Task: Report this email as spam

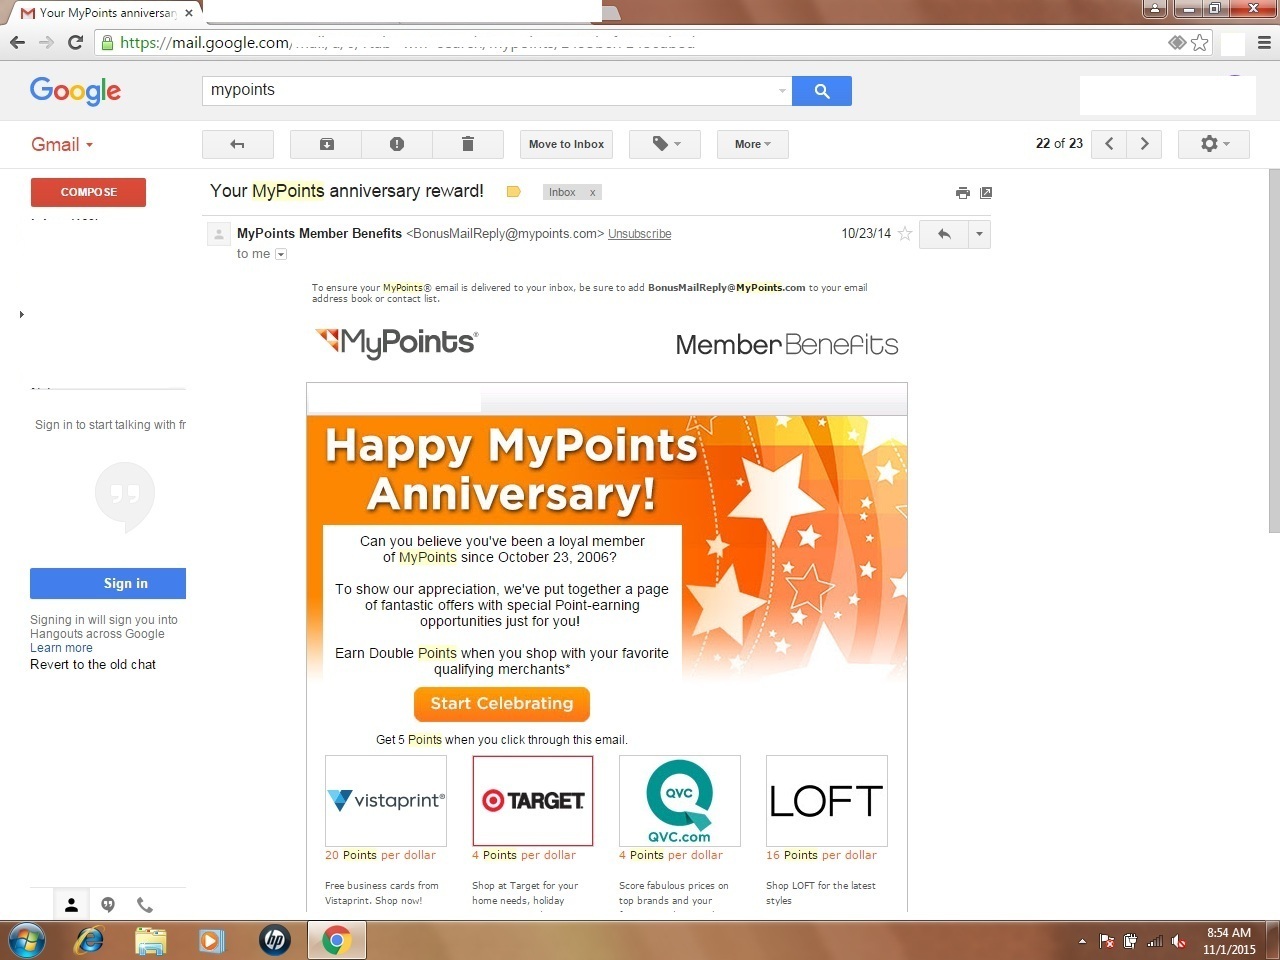Action: coord(397,144)
